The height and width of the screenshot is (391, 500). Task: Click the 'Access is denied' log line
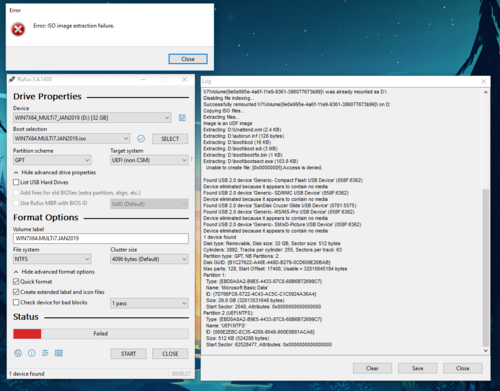pyautogui.click(x=264, y=168)
